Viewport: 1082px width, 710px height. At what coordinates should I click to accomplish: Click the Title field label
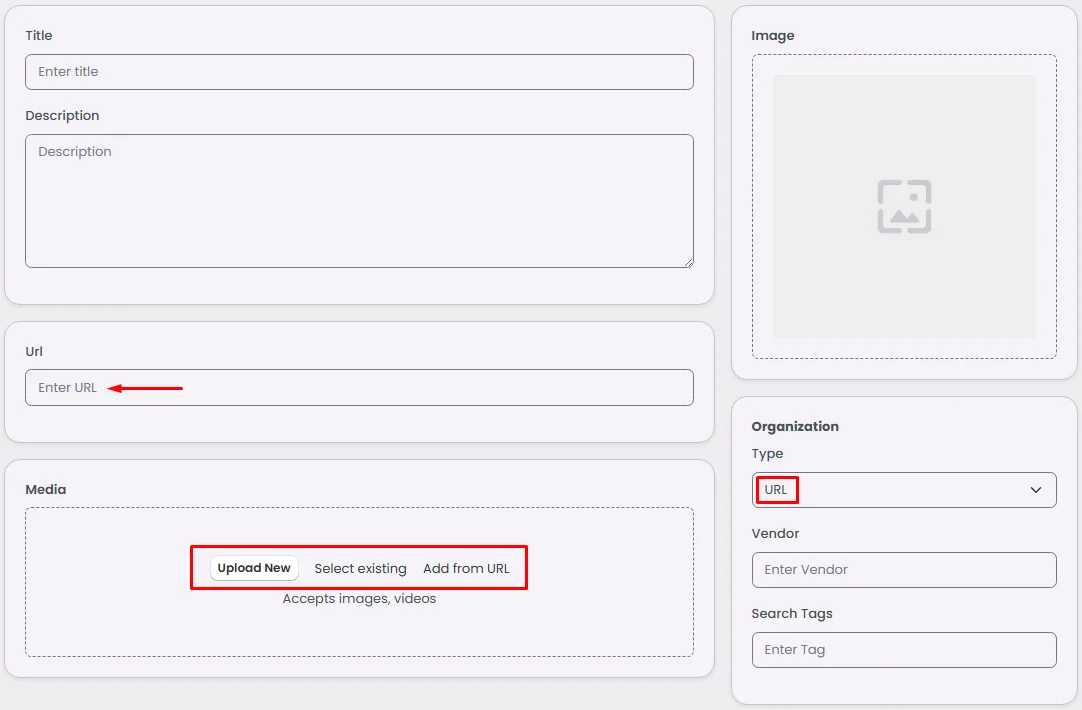[39, 36]
